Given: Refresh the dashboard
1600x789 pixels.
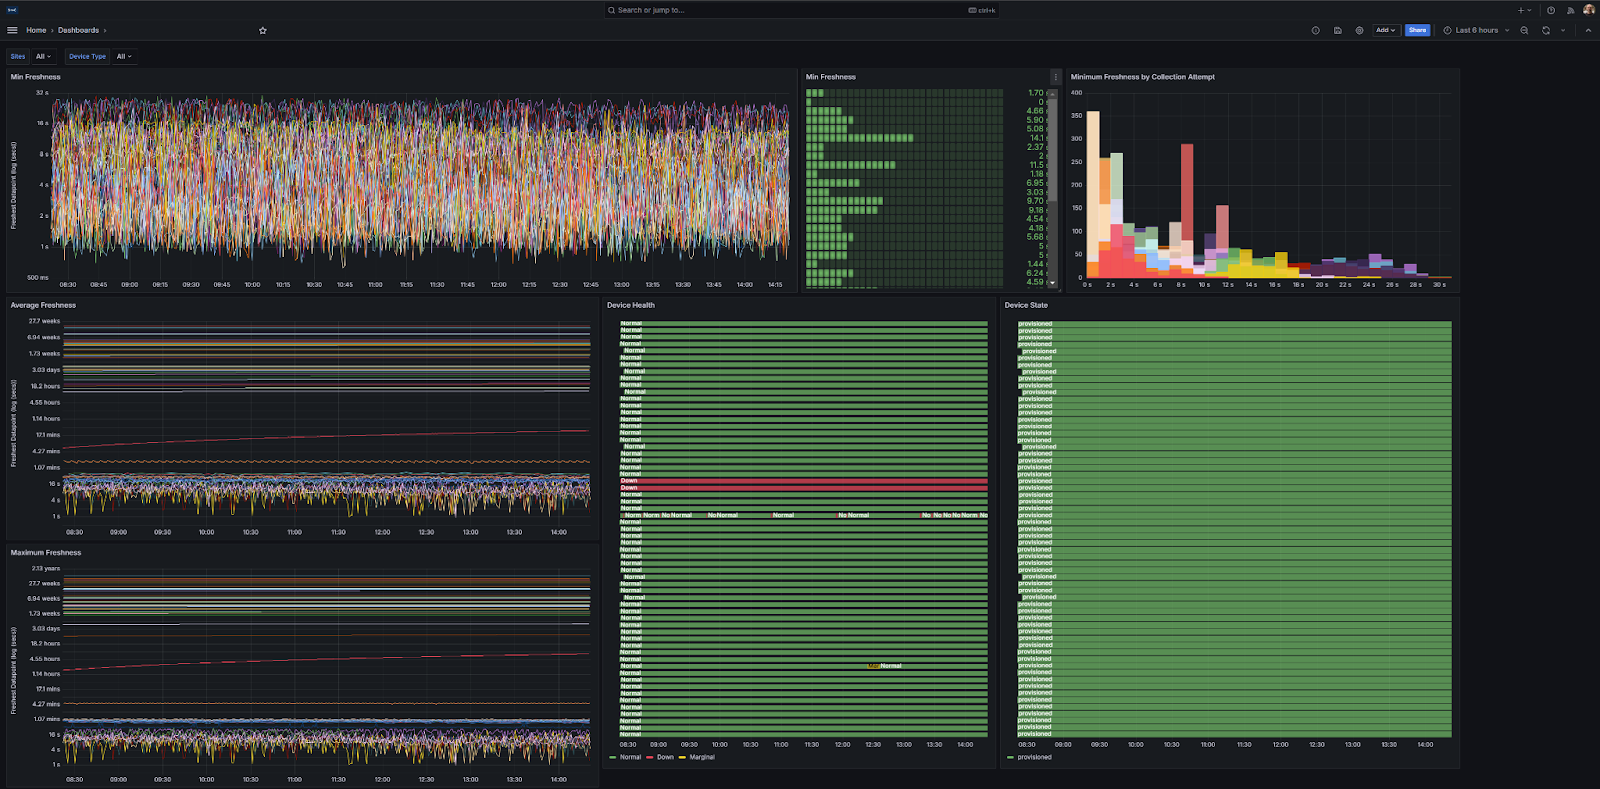Looking at the screenshot, I should (x=1546, y=30).
